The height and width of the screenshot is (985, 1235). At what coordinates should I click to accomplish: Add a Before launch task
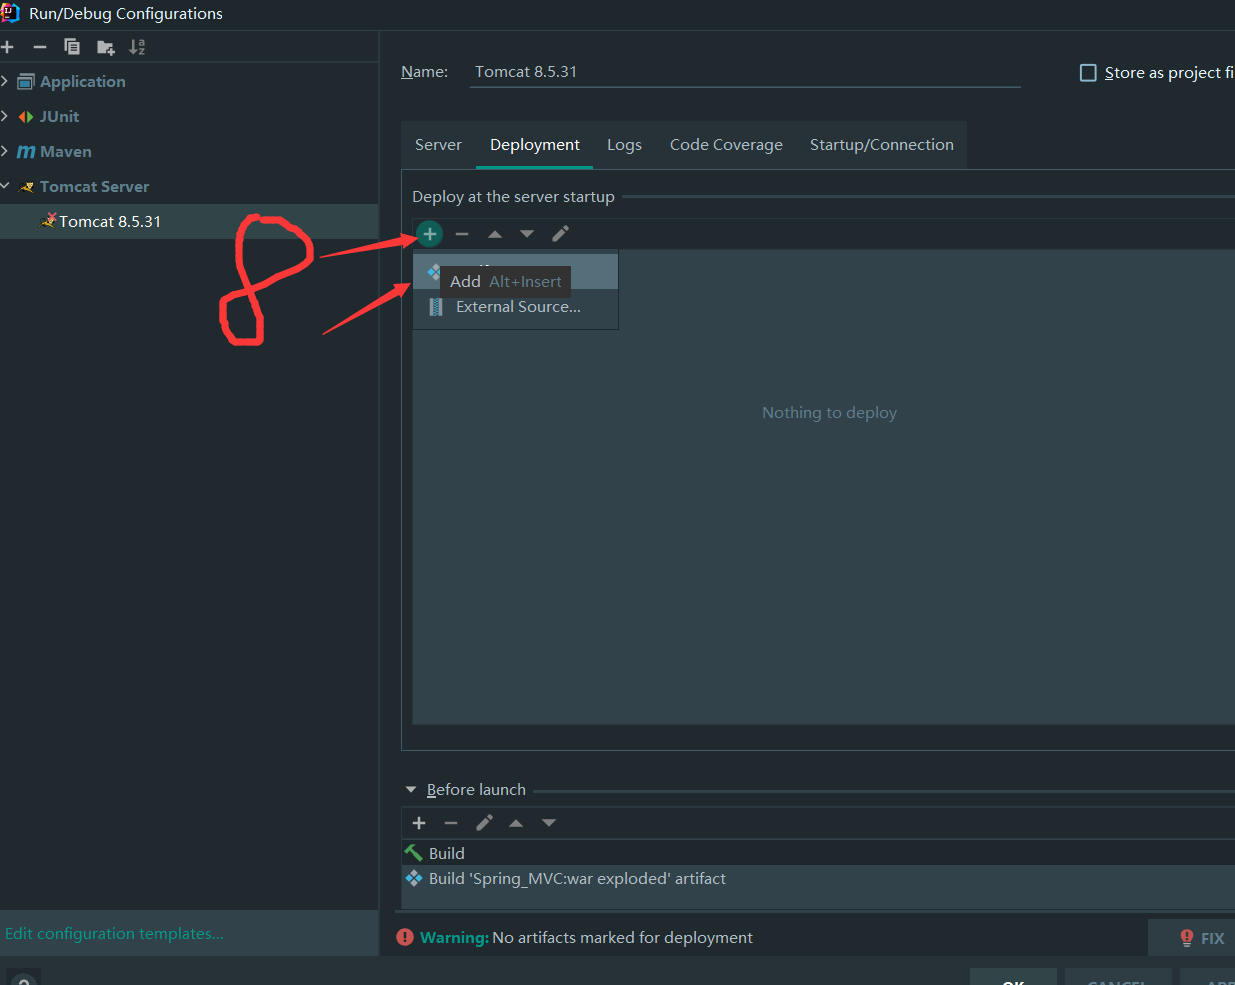coord(418,822)
